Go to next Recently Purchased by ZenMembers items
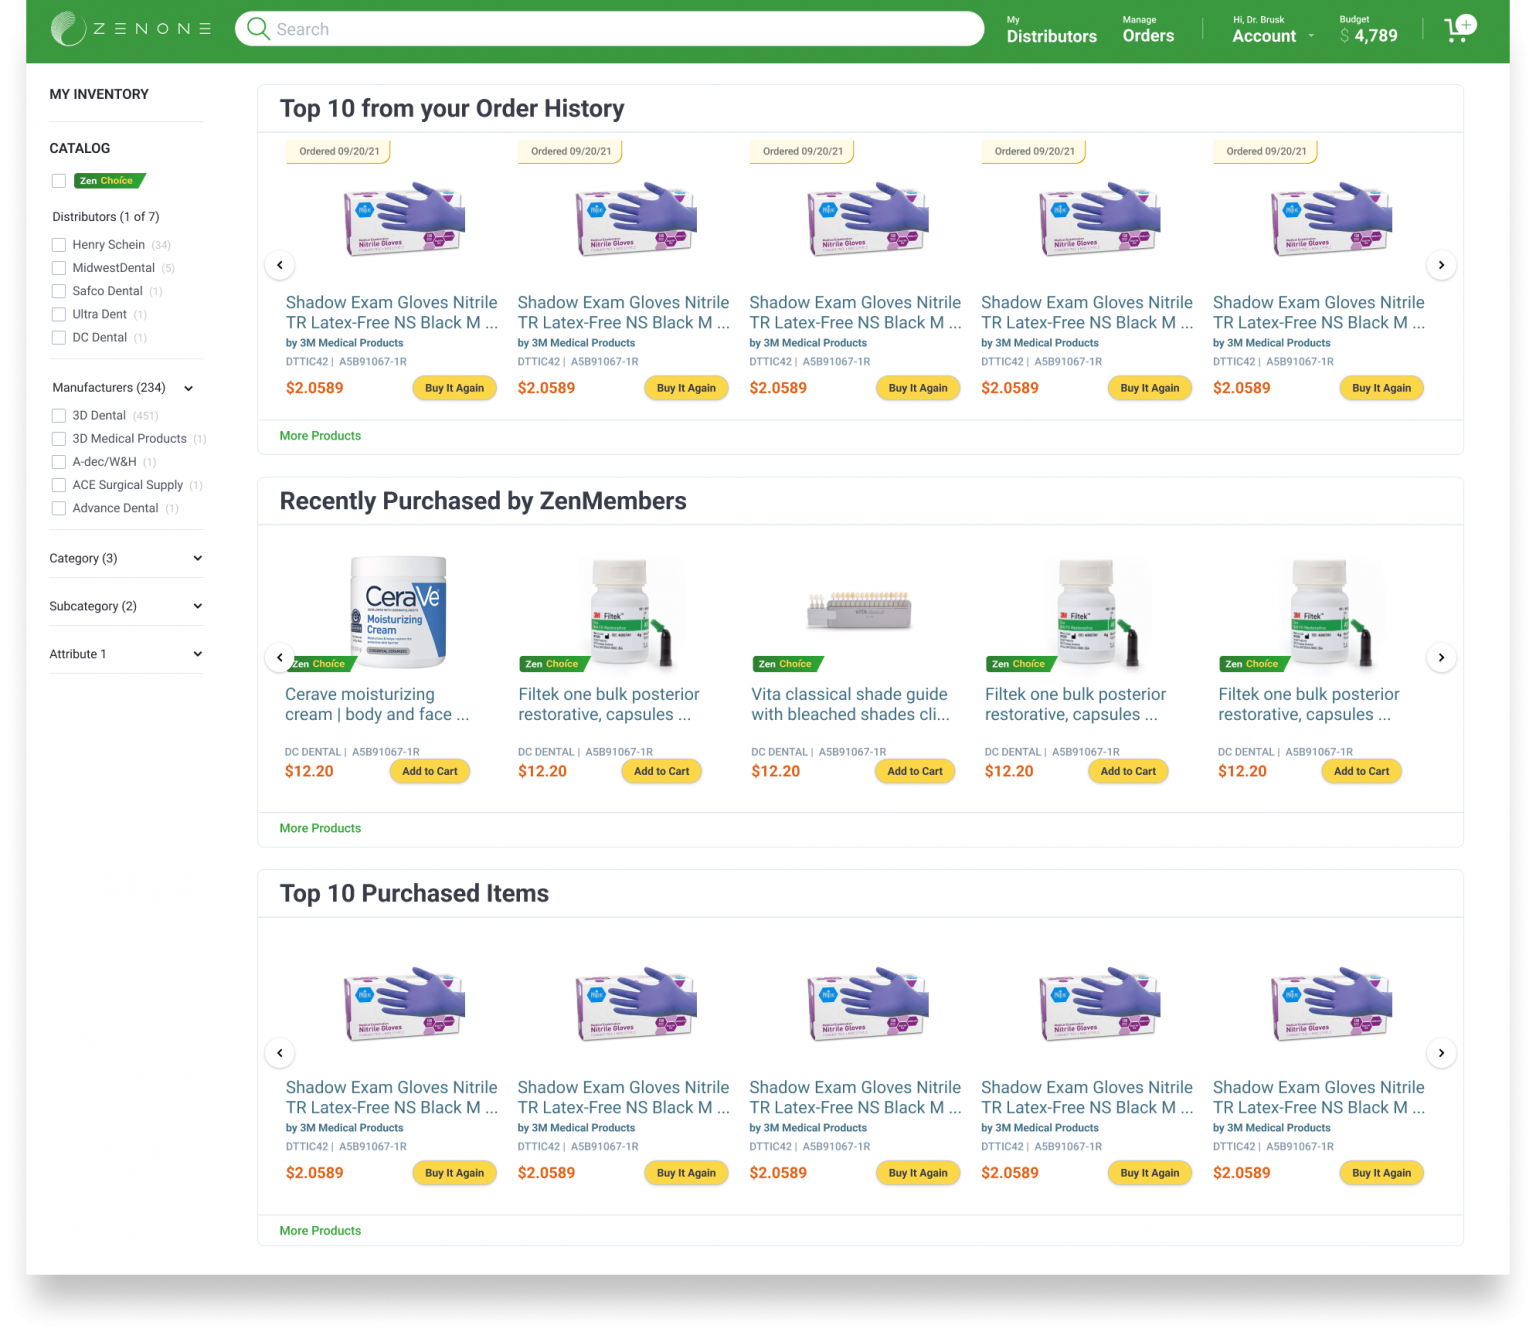The image size is (1536, 1335). (1441, 657)
